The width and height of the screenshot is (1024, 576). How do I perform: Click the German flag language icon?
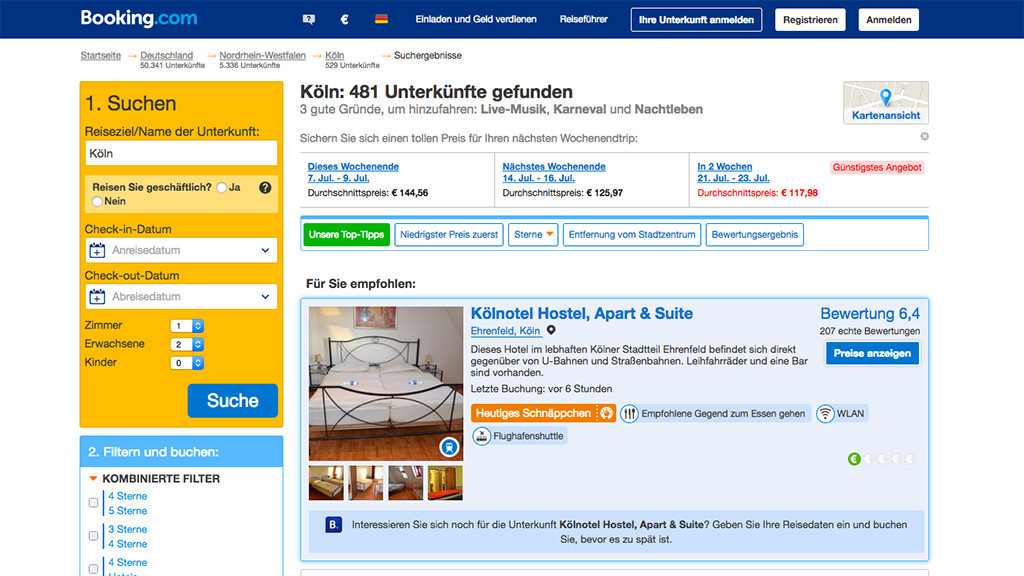381,19
